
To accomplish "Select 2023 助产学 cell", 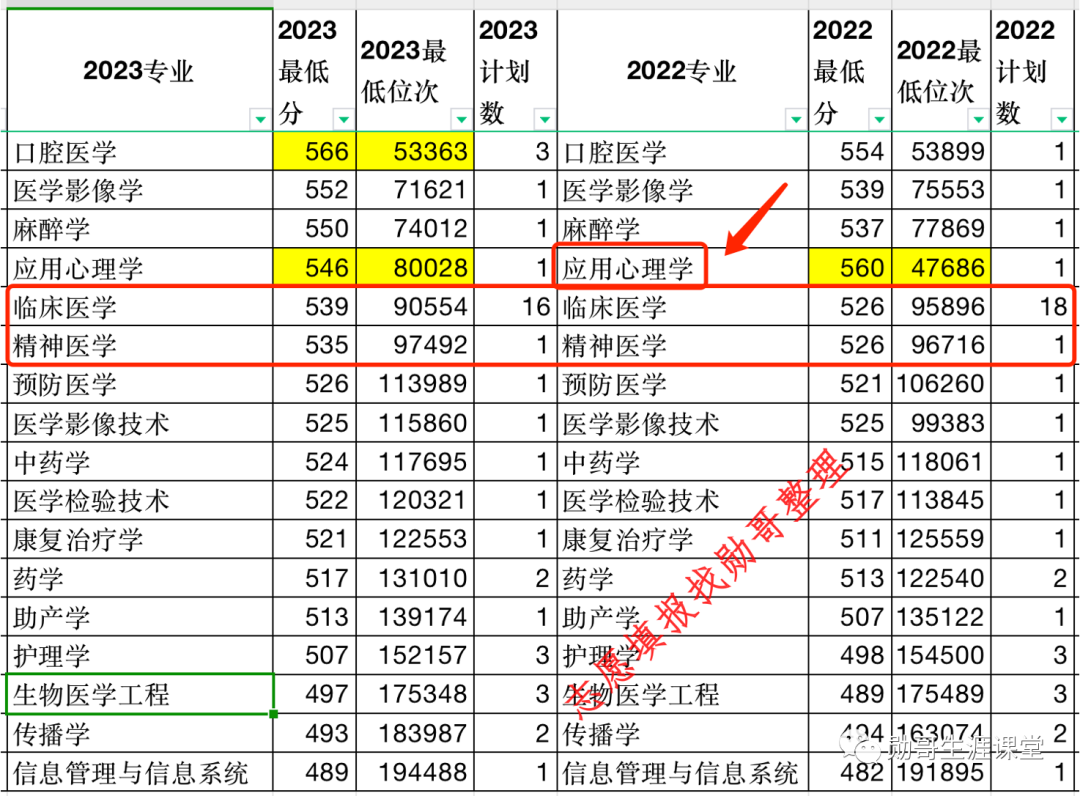I will pos(140,616).
